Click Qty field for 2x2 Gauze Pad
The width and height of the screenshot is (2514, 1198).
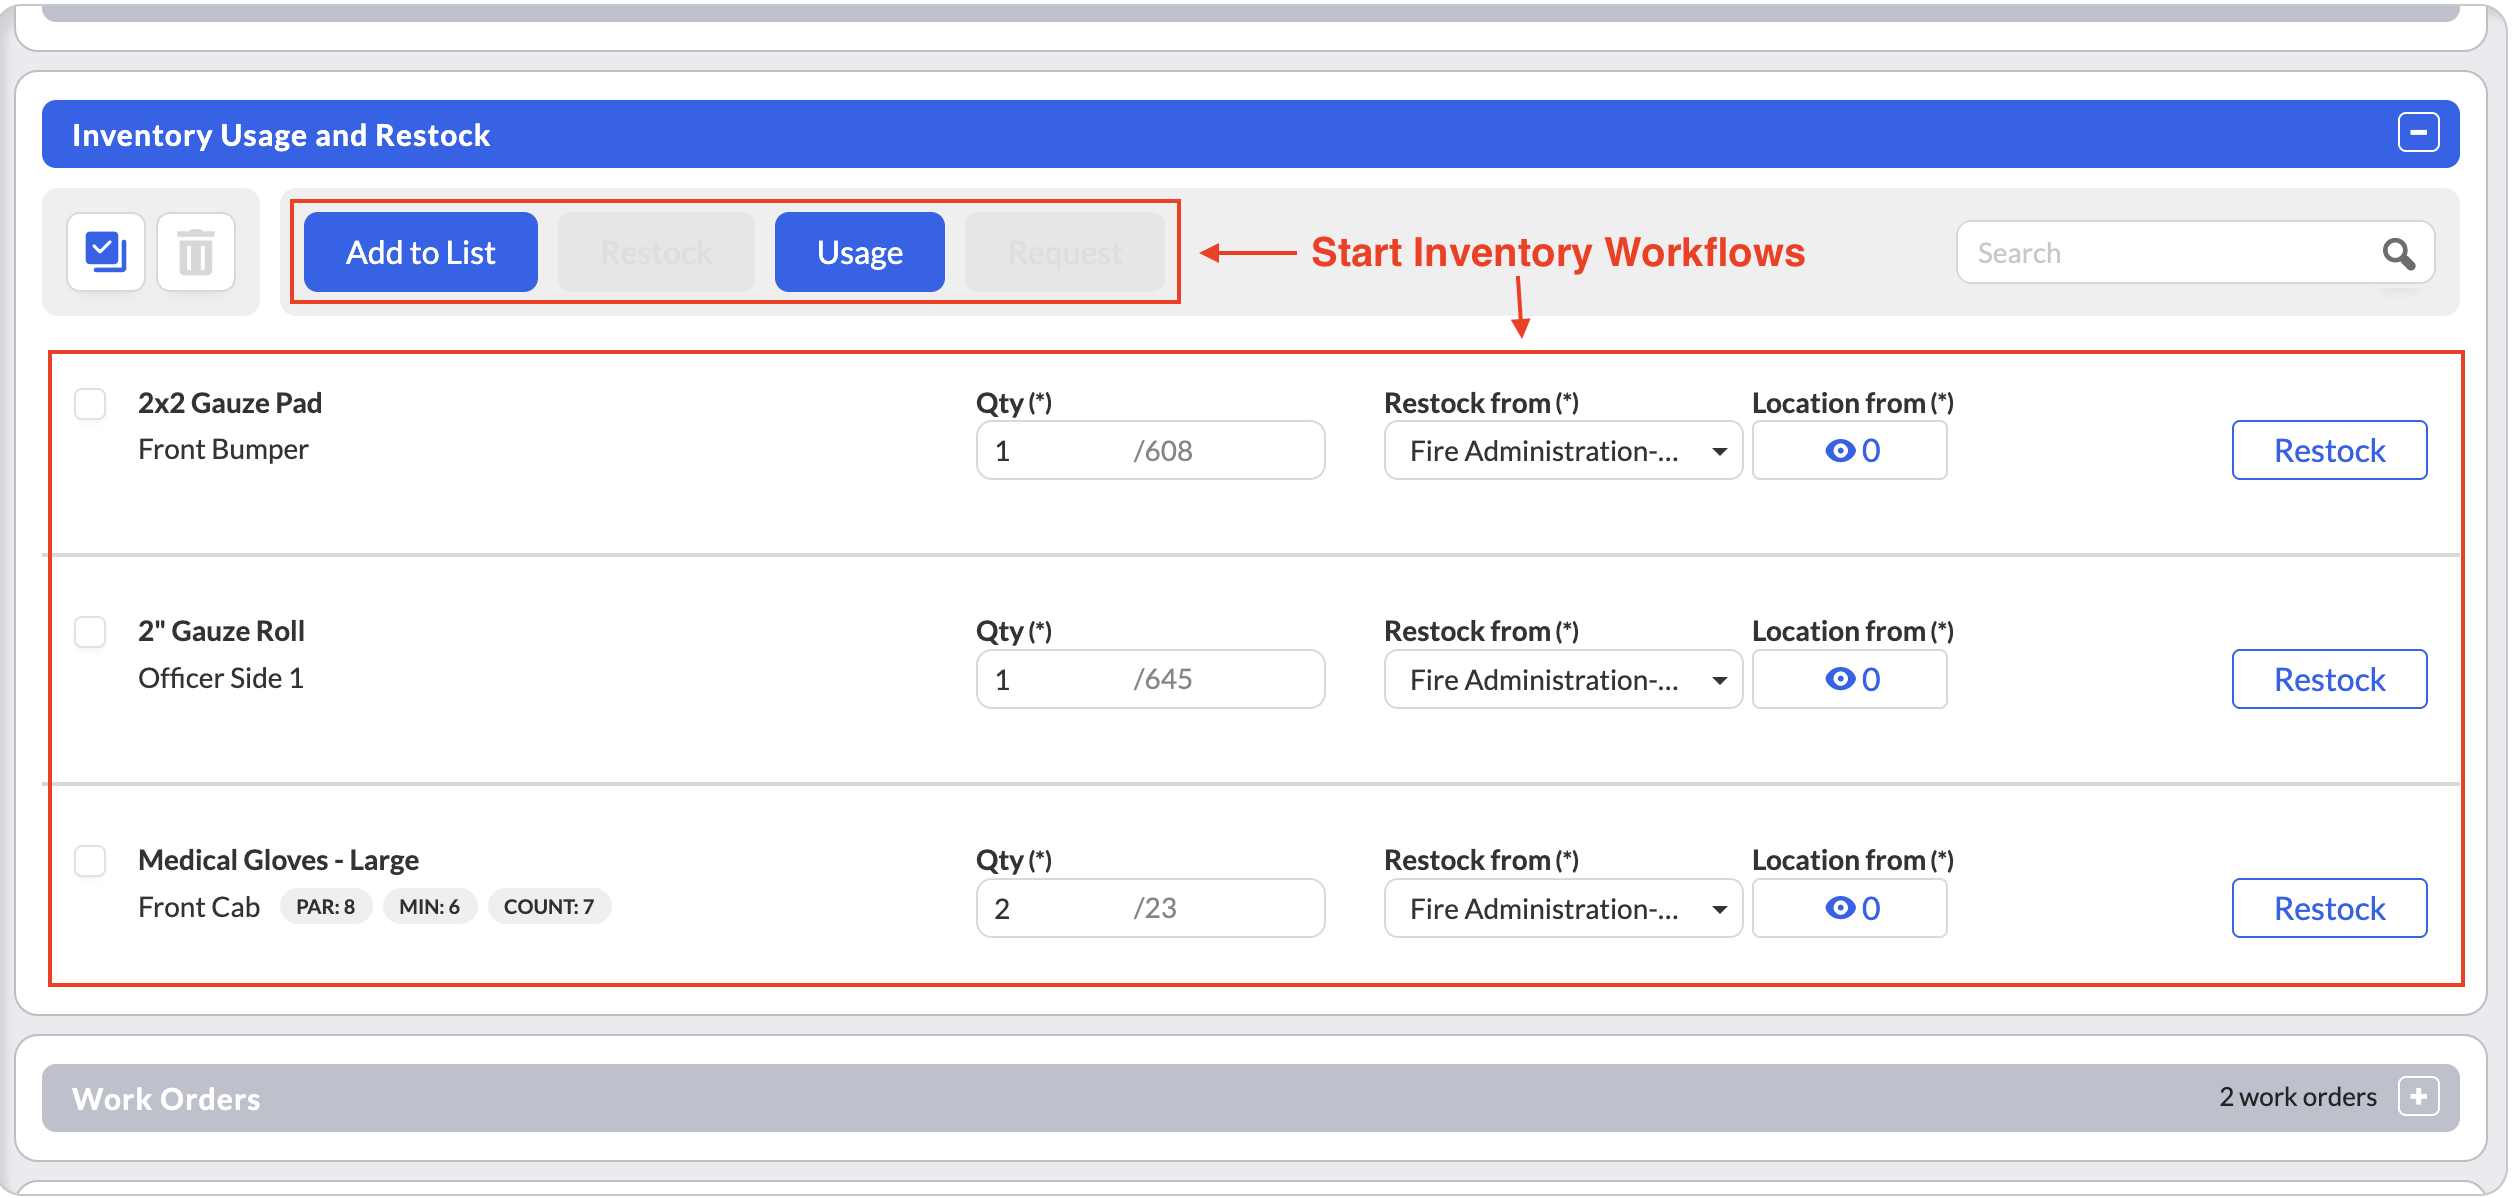[x=1151, y=451]
